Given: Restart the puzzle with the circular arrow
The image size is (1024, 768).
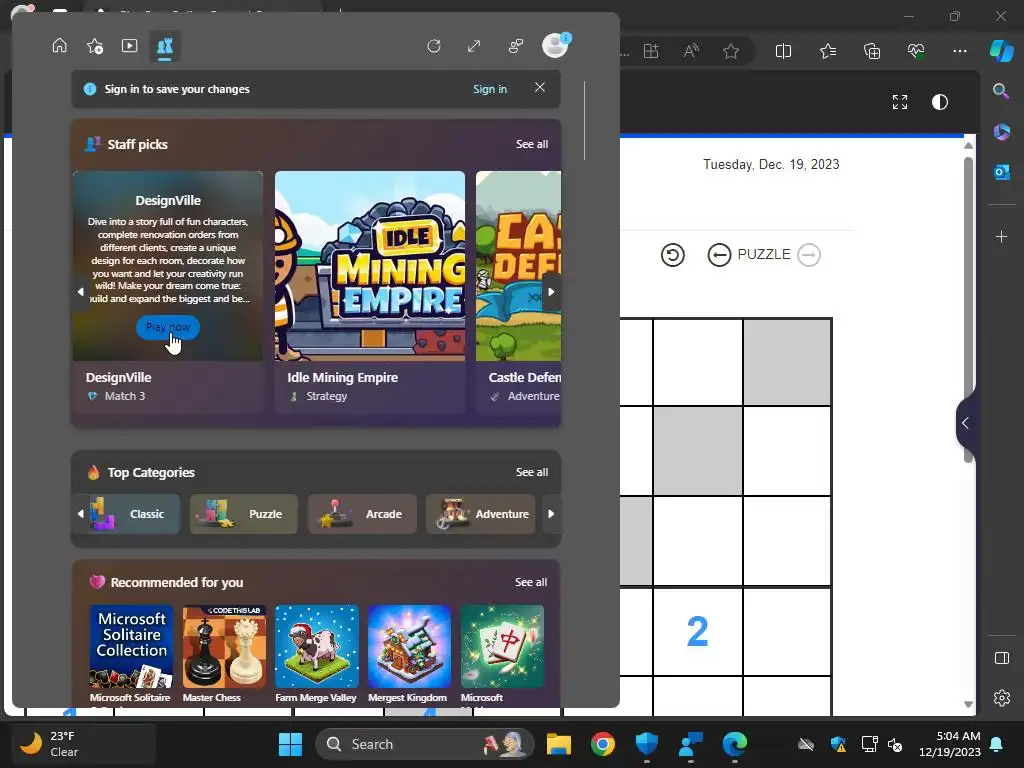Looking at the screenshot, I should [x=673, y=255].
